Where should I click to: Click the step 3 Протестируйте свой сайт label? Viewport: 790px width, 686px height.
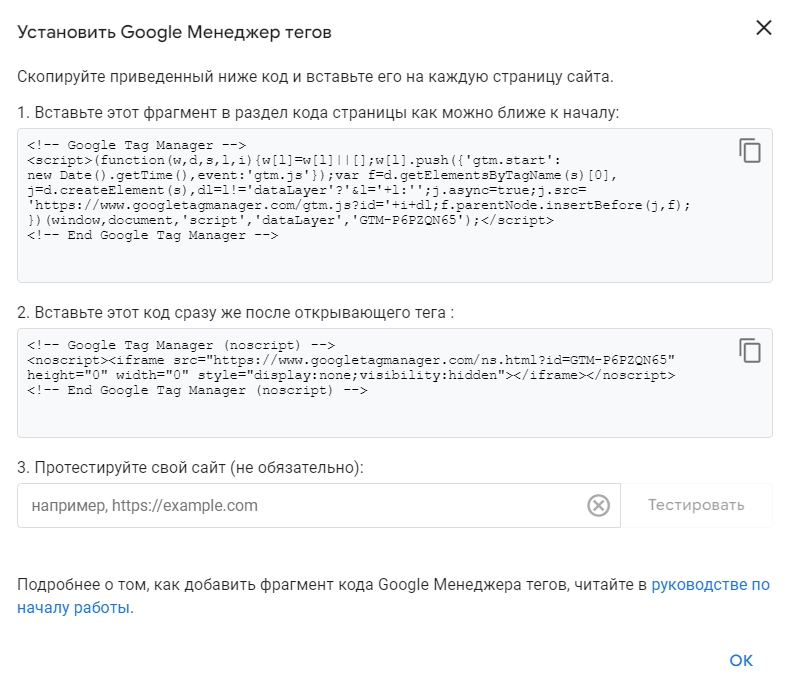[190, 467]
